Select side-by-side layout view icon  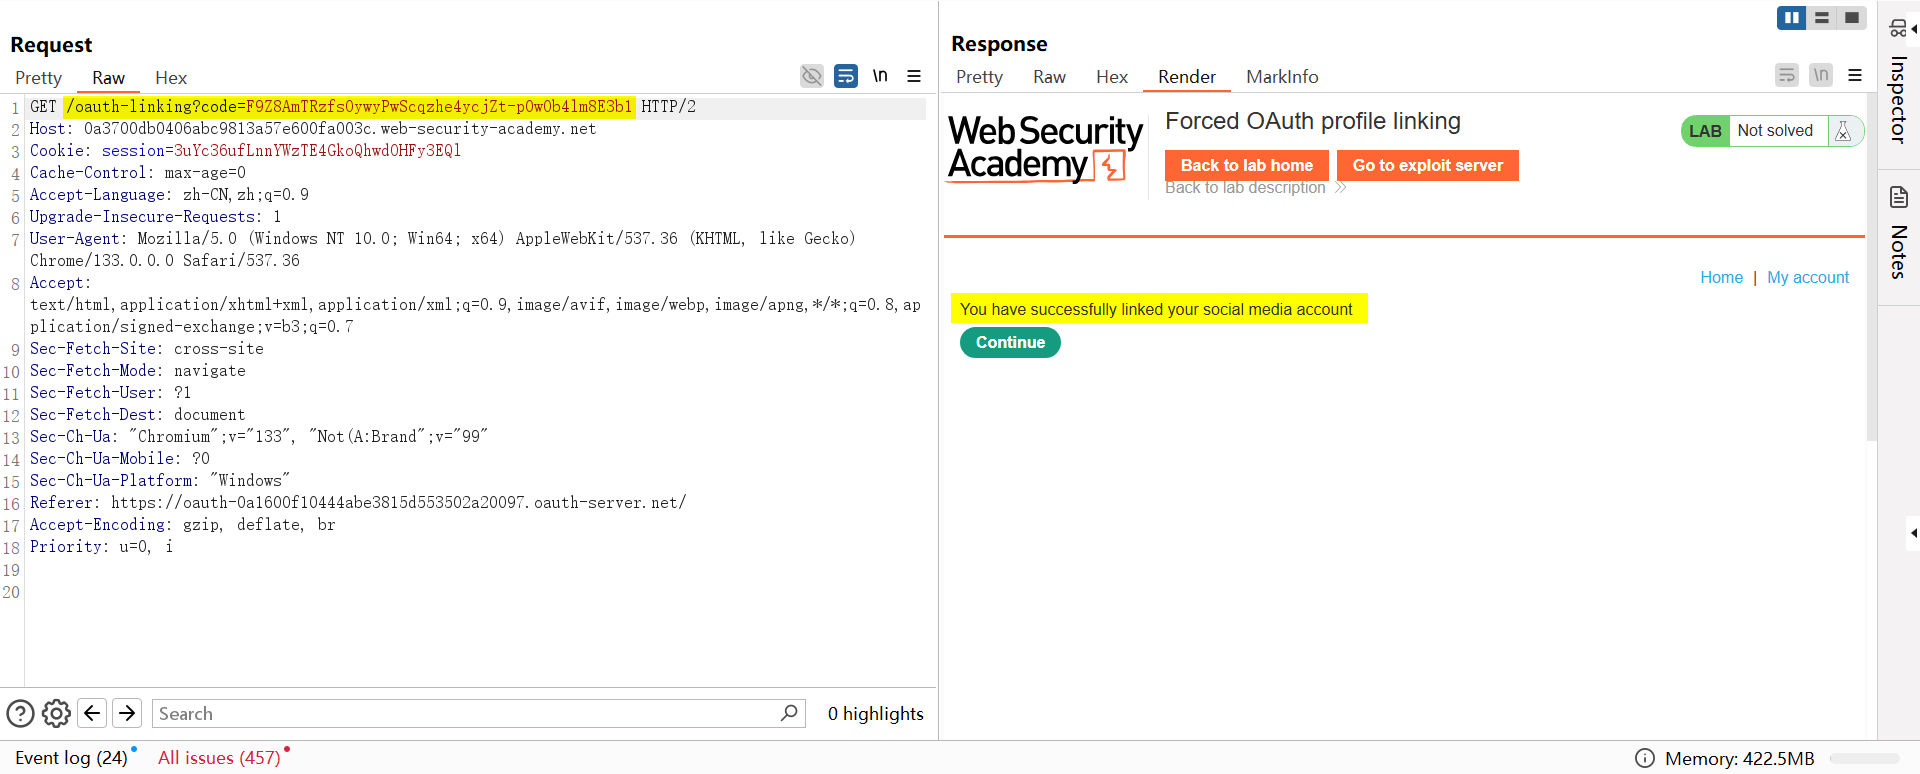tap(1791, 18)
